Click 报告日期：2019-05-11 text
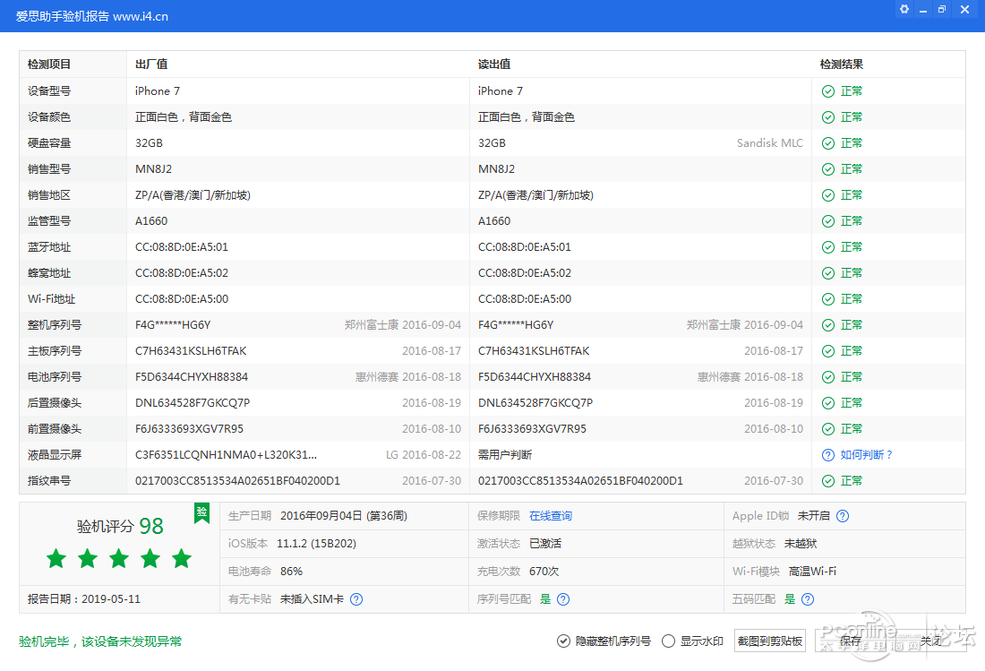985x671 pixels. click(84, 599)
